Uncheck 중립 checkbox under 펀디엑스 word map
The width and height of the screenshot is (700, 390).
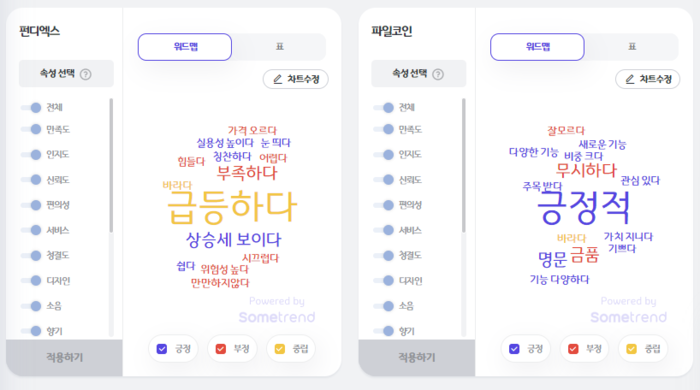[280, 349]
